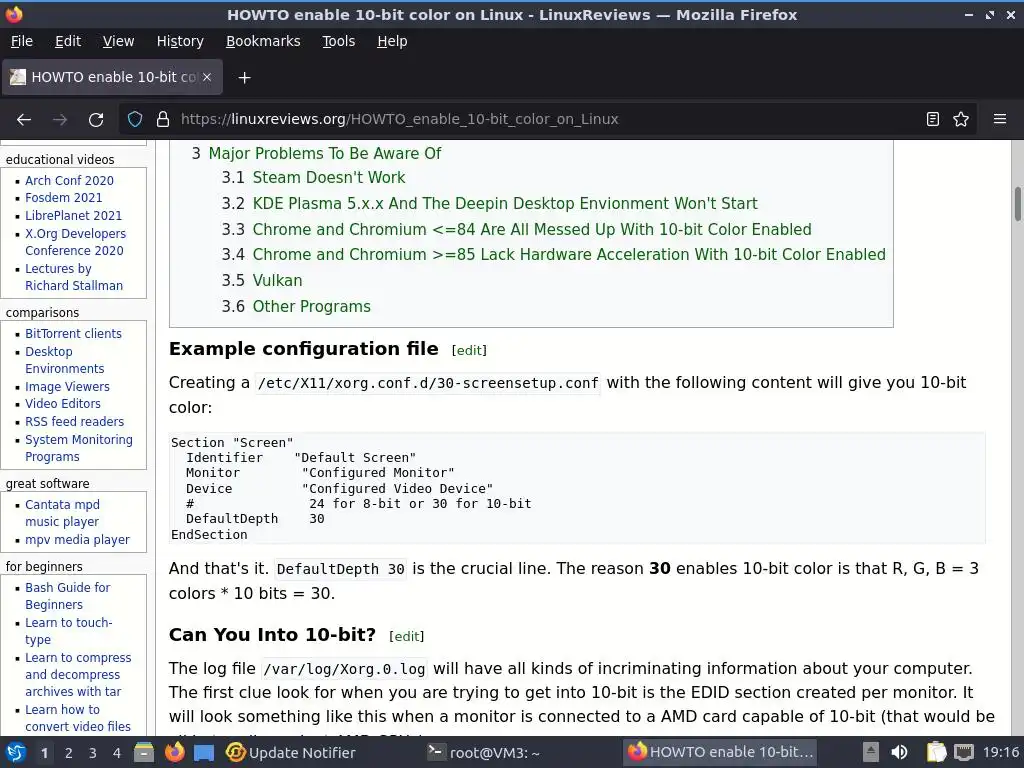Image resolution: width=1024 pixels, height=768 pixels.
Task: Open the LibrePlanet 2021 link
Action: 73,216
